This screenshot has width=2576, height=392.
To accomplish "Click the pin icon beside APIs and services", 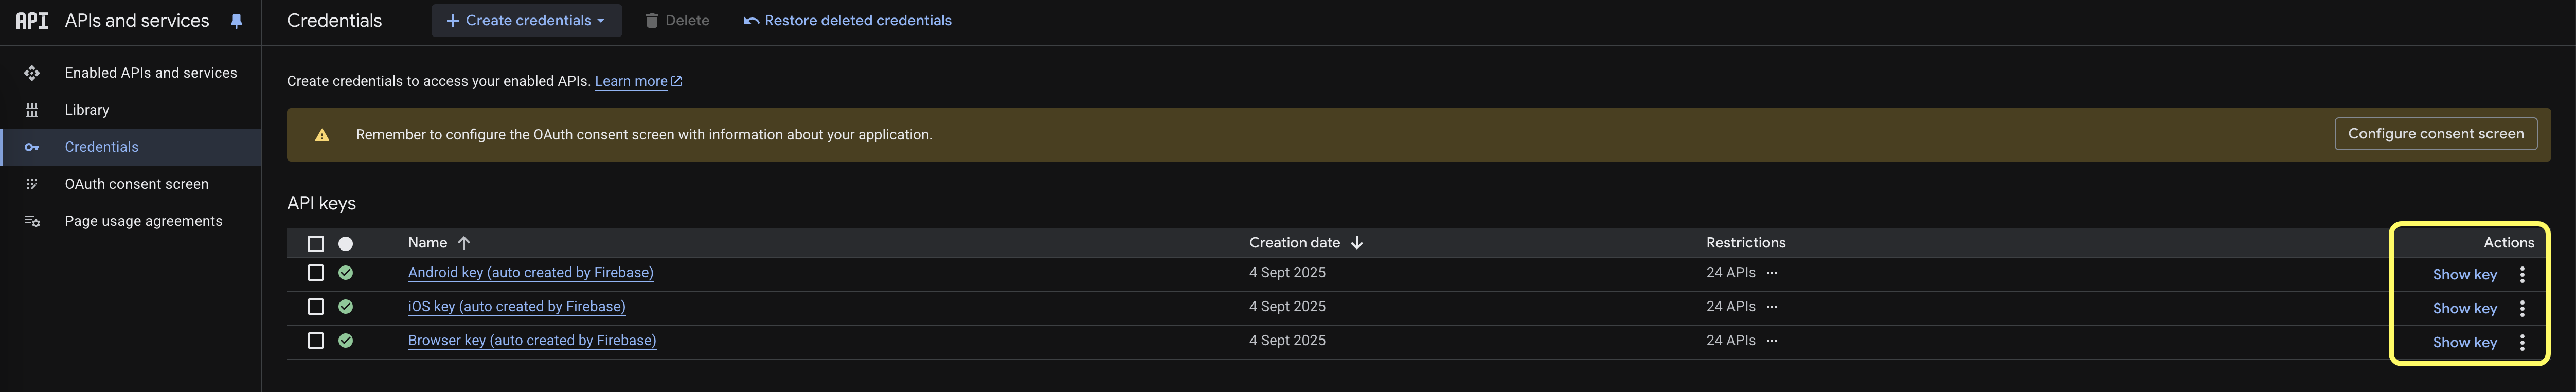I will click(237, 21).
